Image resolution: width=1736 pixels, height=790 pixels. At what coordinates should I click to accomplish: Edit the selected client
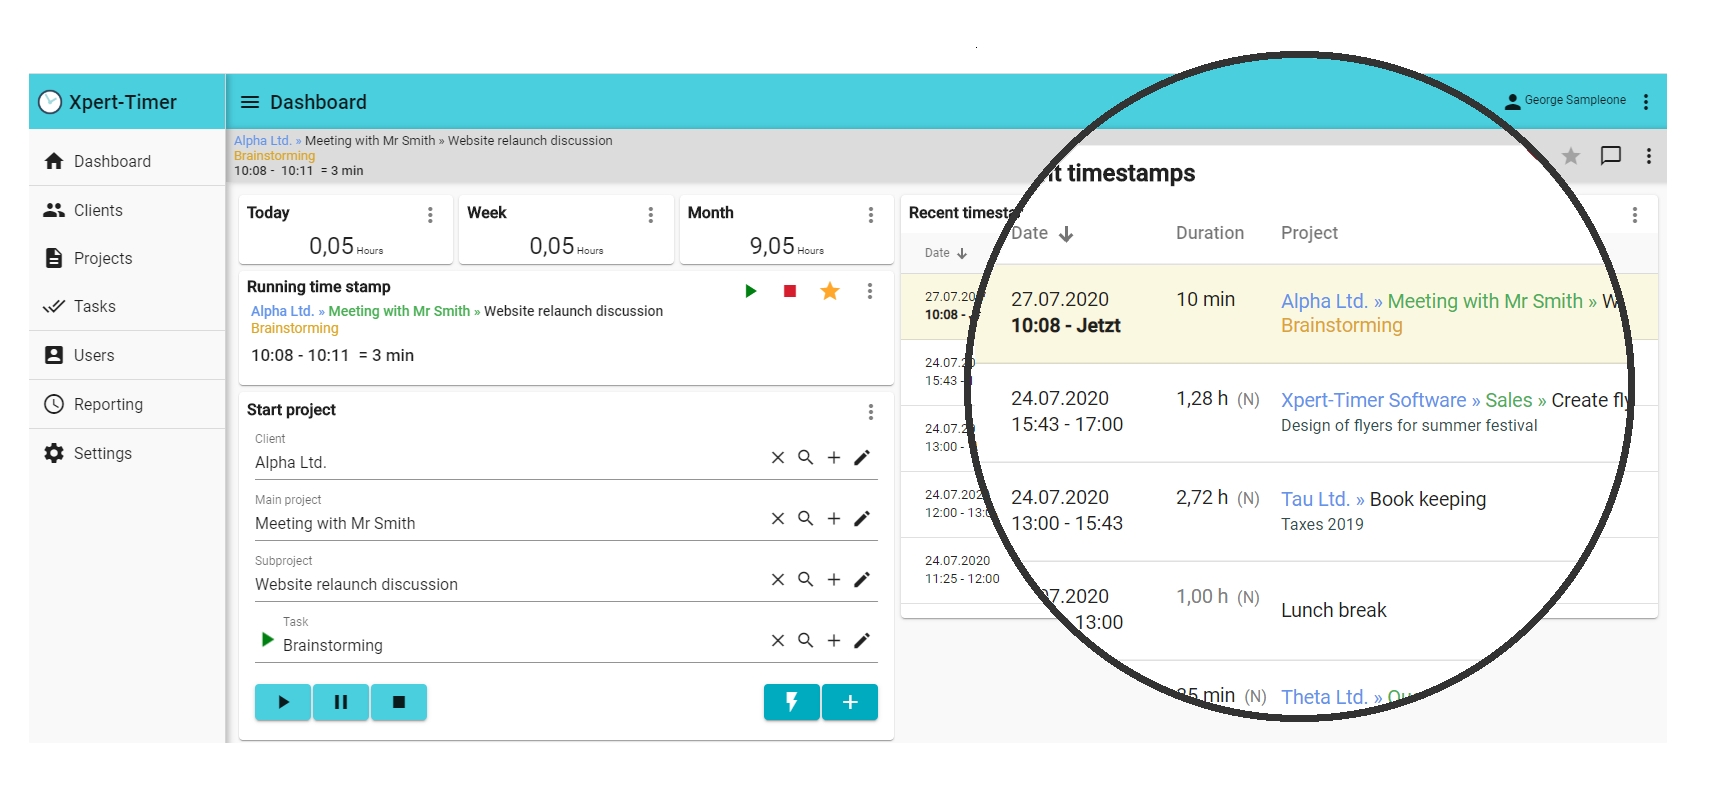click(x=862, y=458)
